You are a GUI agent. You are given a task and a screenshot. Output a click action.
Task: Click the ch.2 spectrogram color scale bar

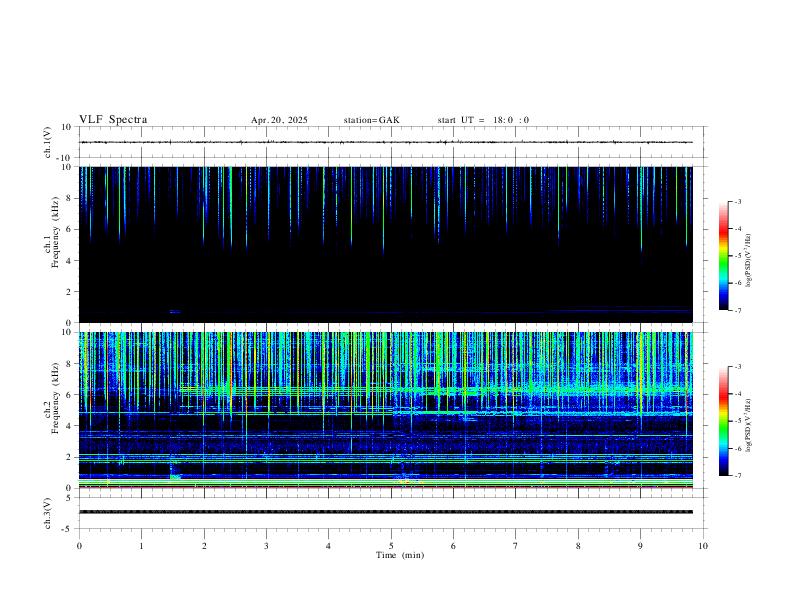coord(723,421)
